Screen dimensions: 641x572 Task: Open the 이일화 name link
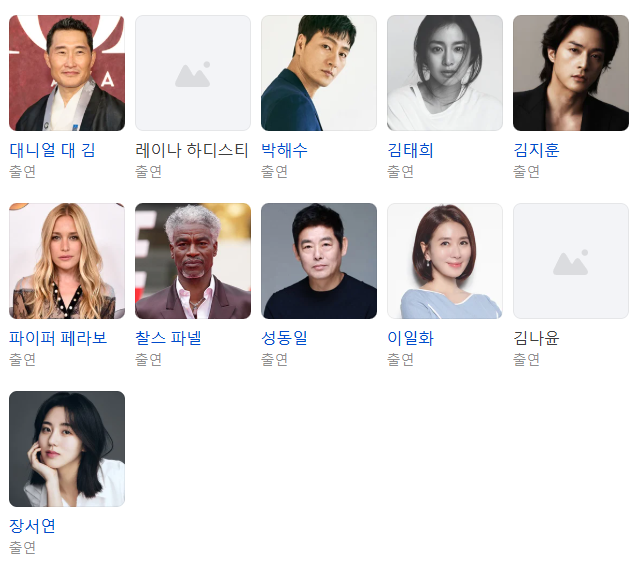tap(410, 338)
